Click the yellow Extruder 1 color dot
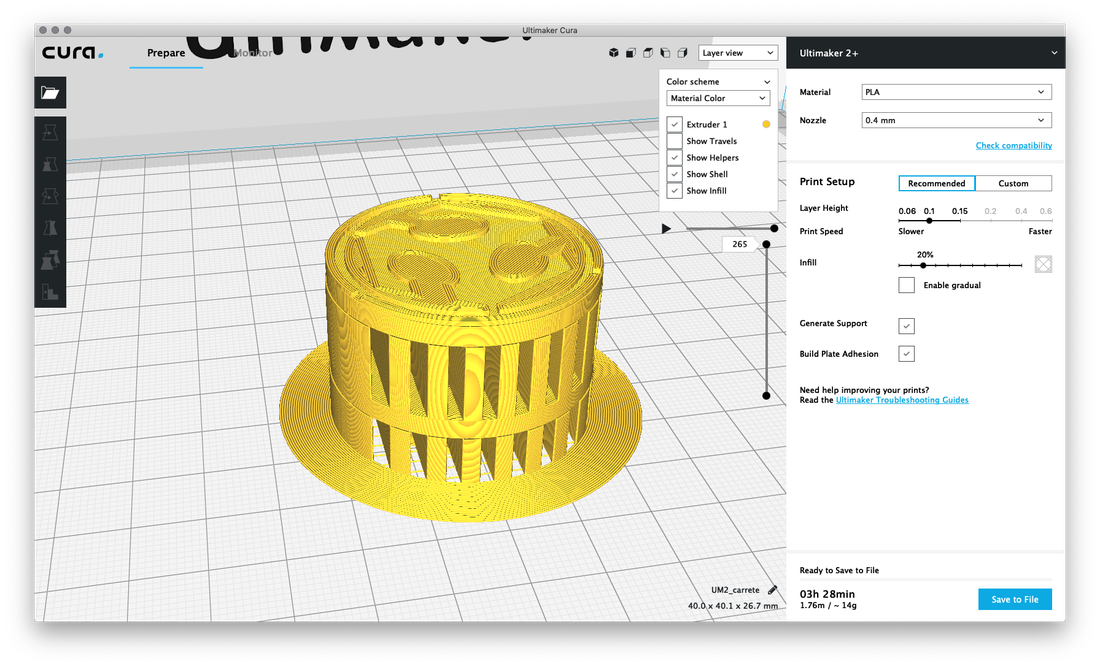This screenshot has width=1100, height=667. point(766,124)
